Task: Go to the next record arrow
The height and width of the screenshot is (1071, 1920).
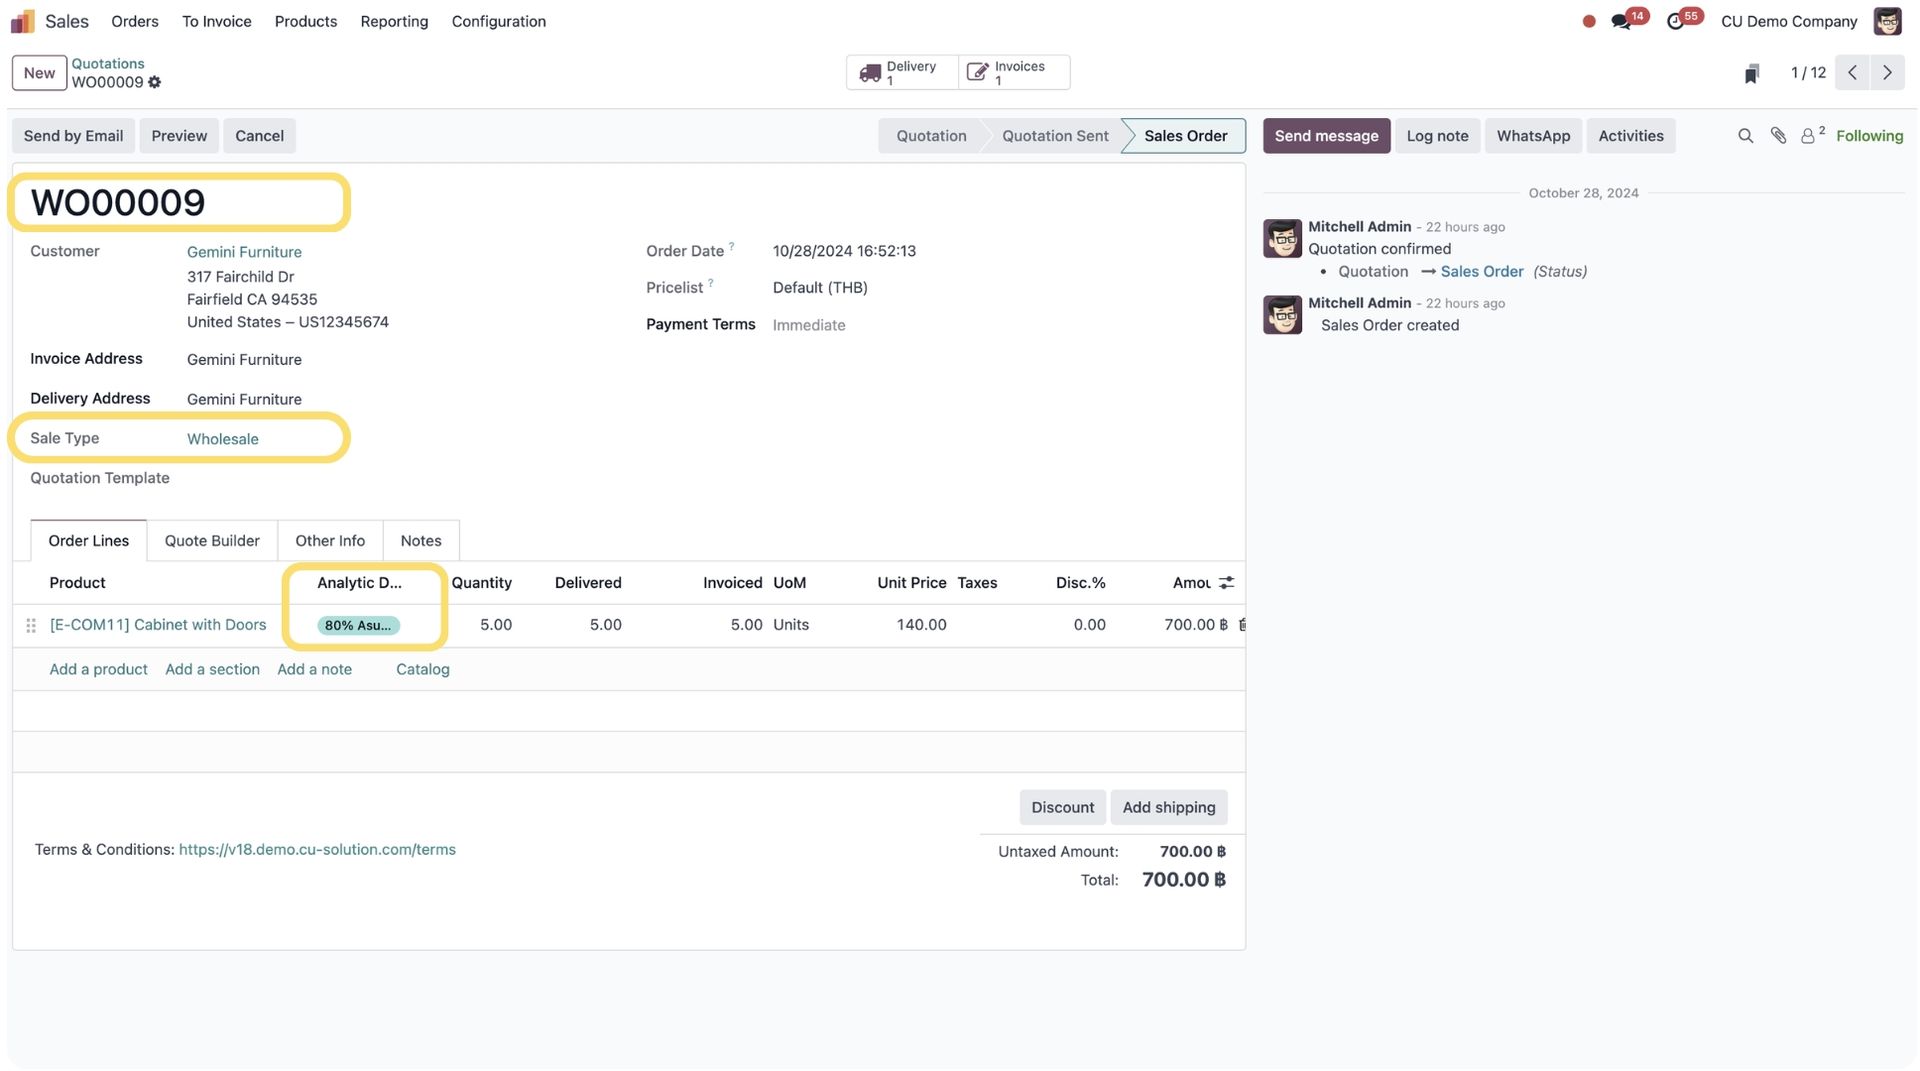Action: [1887, 73]
